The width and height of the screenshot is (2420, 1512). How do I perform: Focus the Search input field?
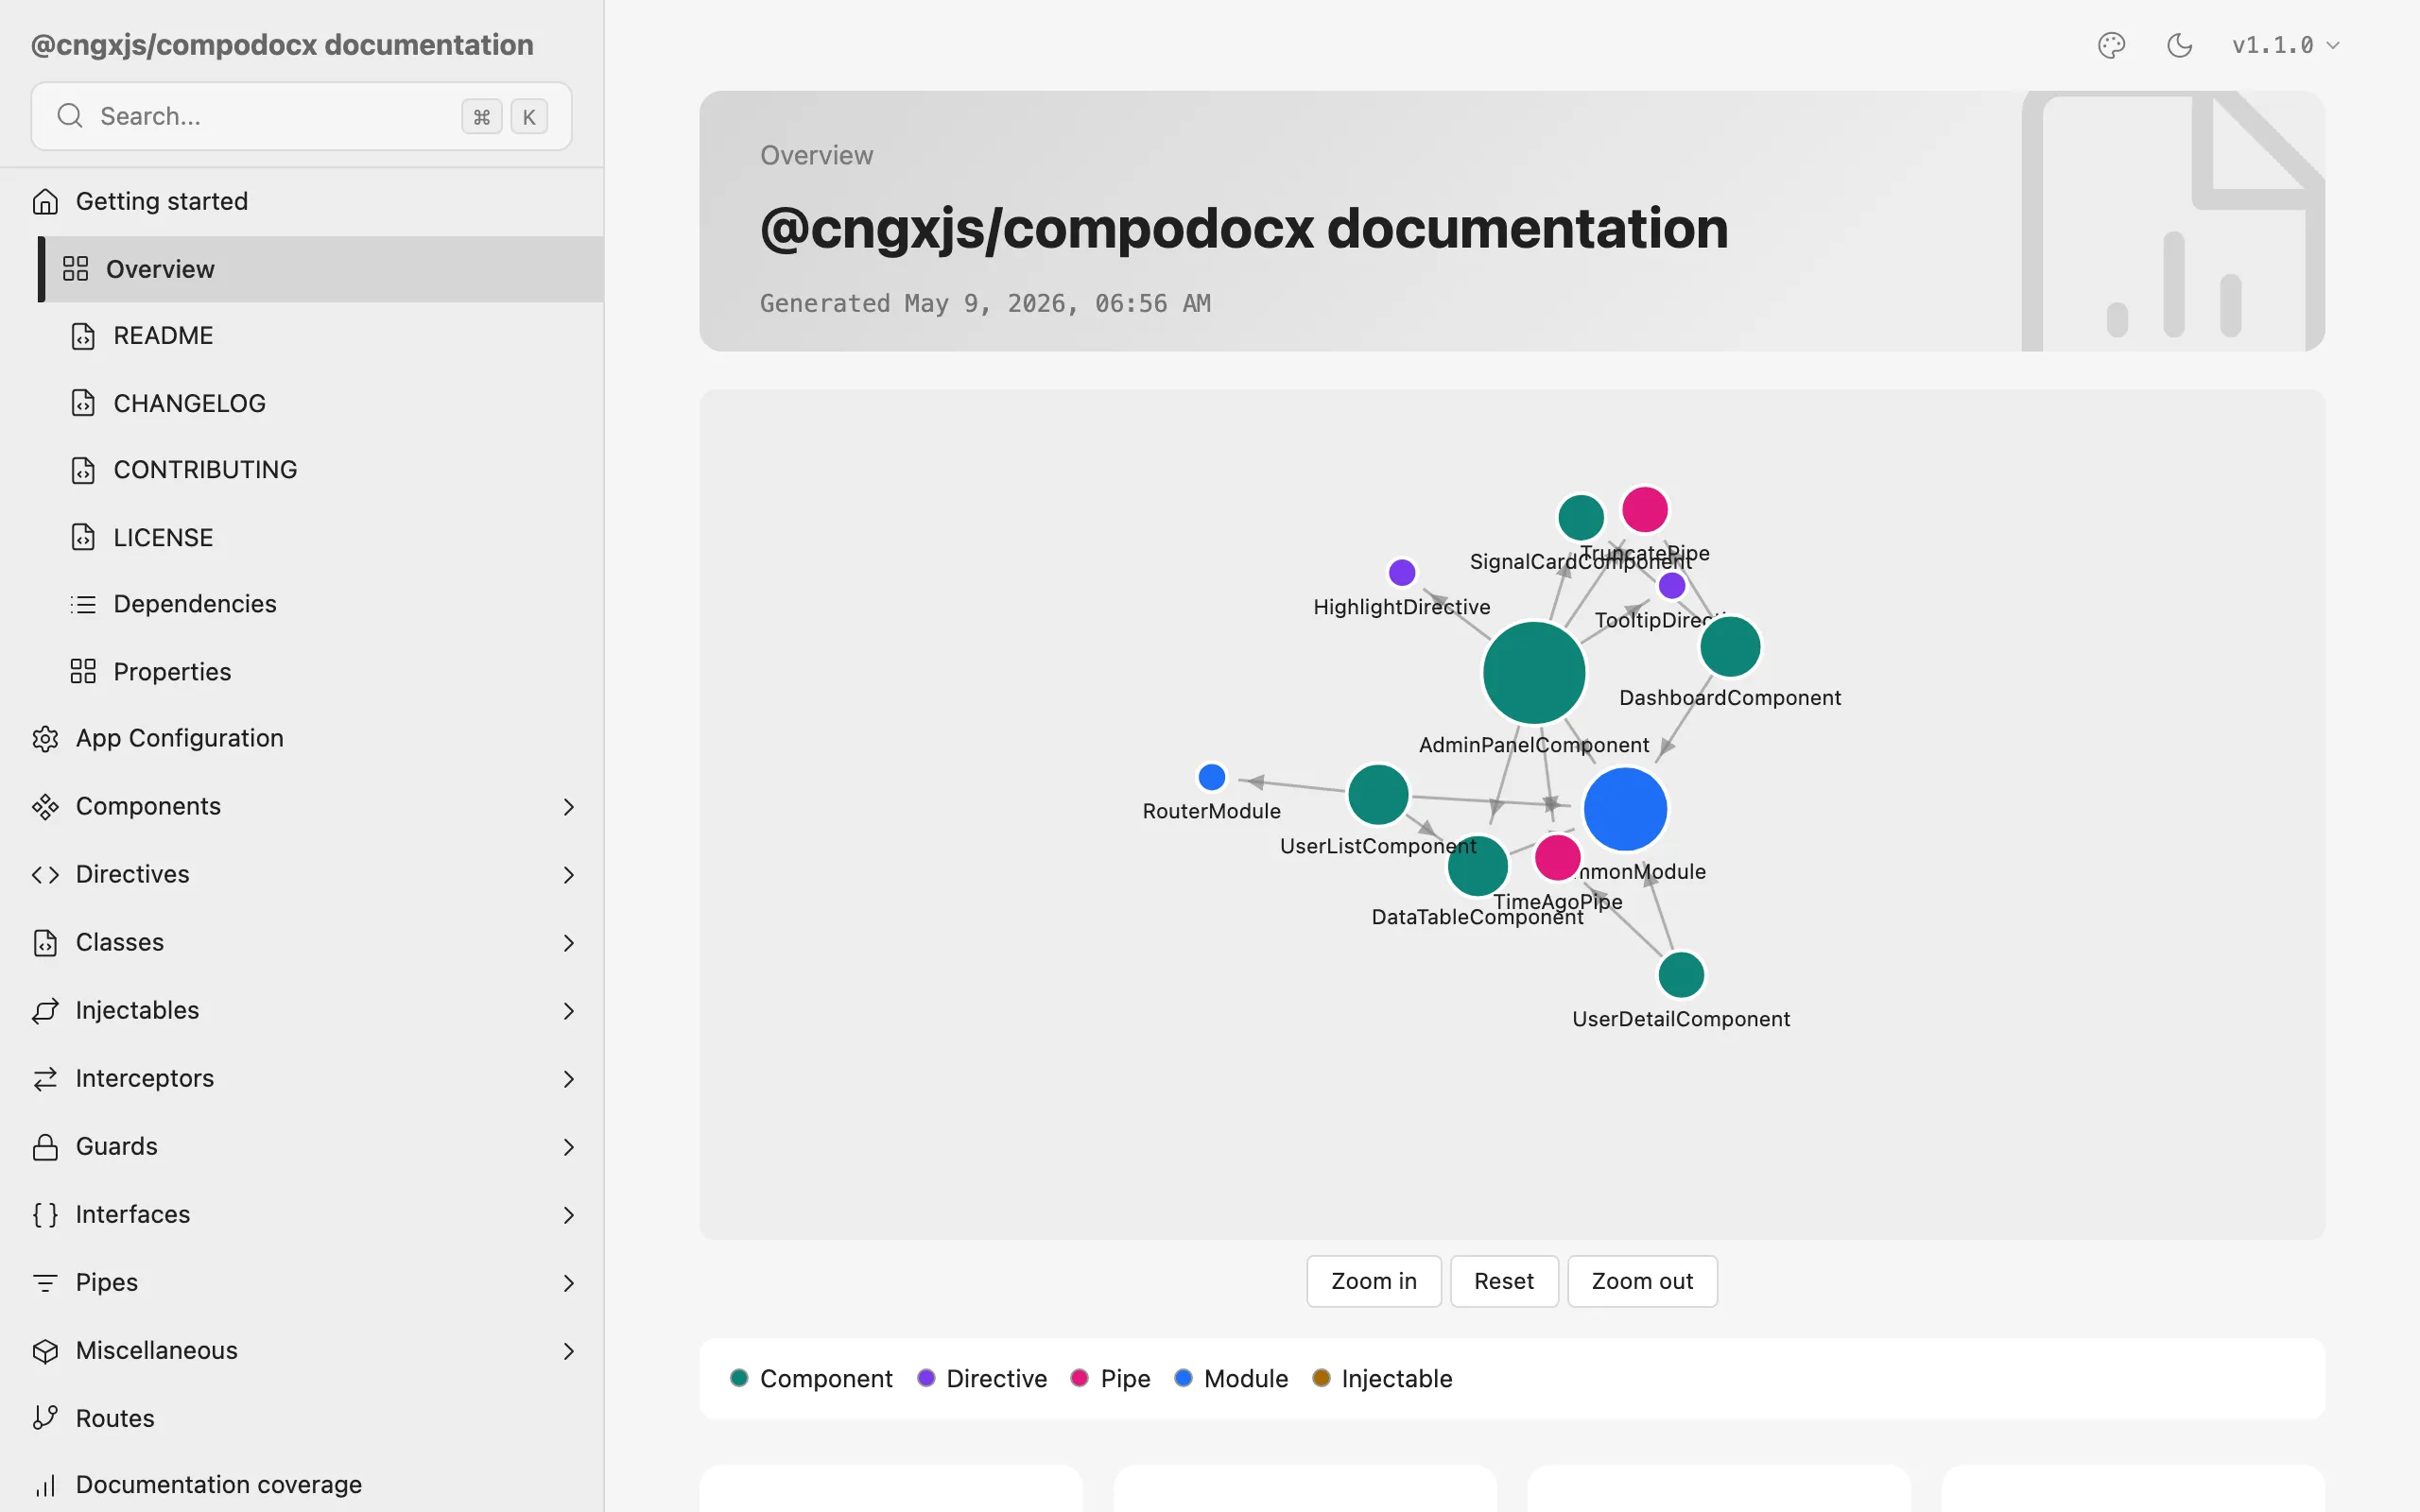(301, 116)
